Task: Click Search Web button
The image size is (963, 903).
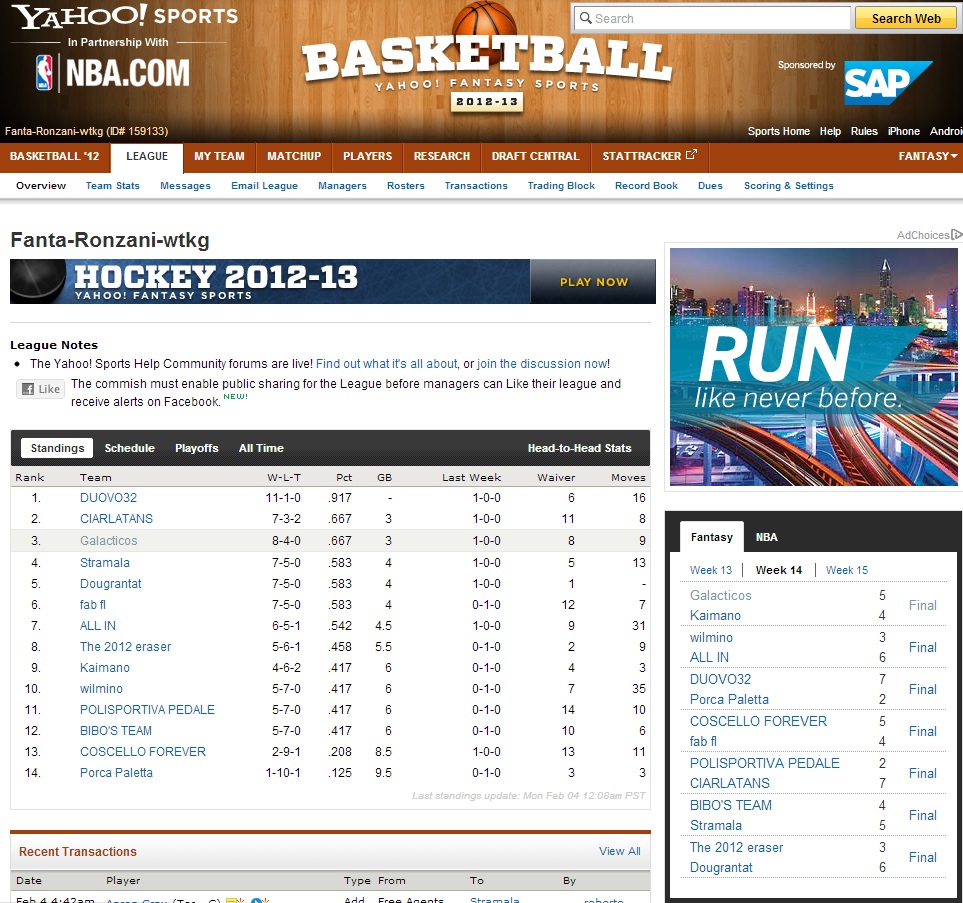Action: tap(905, 18)
